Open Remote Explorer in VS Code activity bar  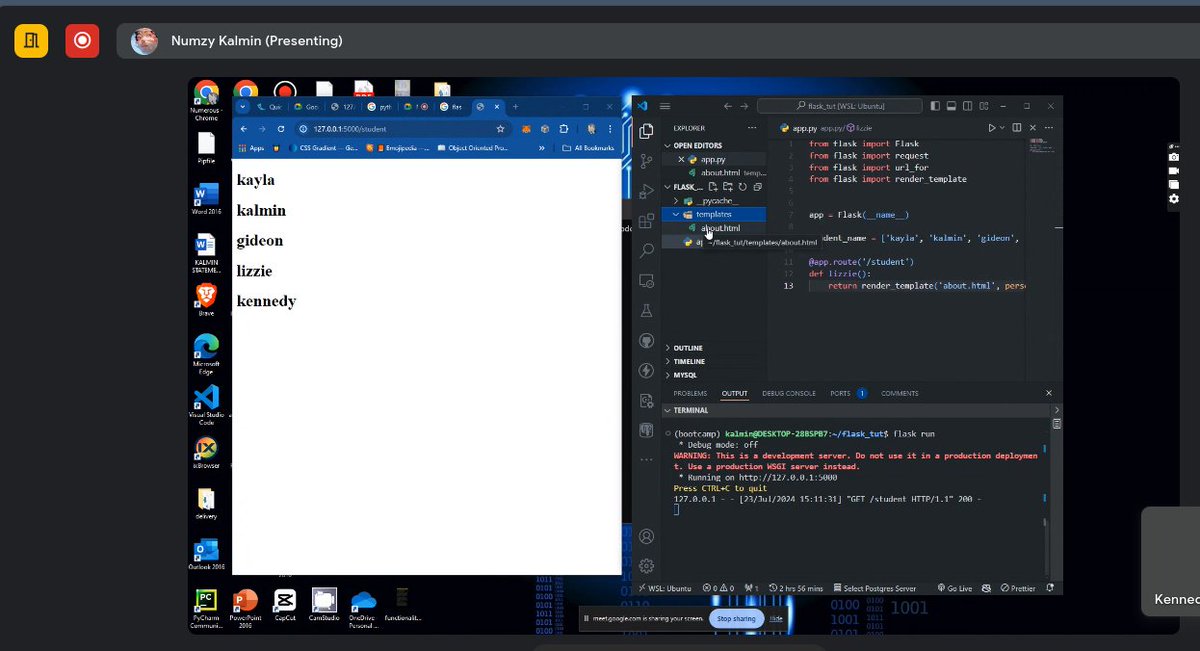coord(646,281)
